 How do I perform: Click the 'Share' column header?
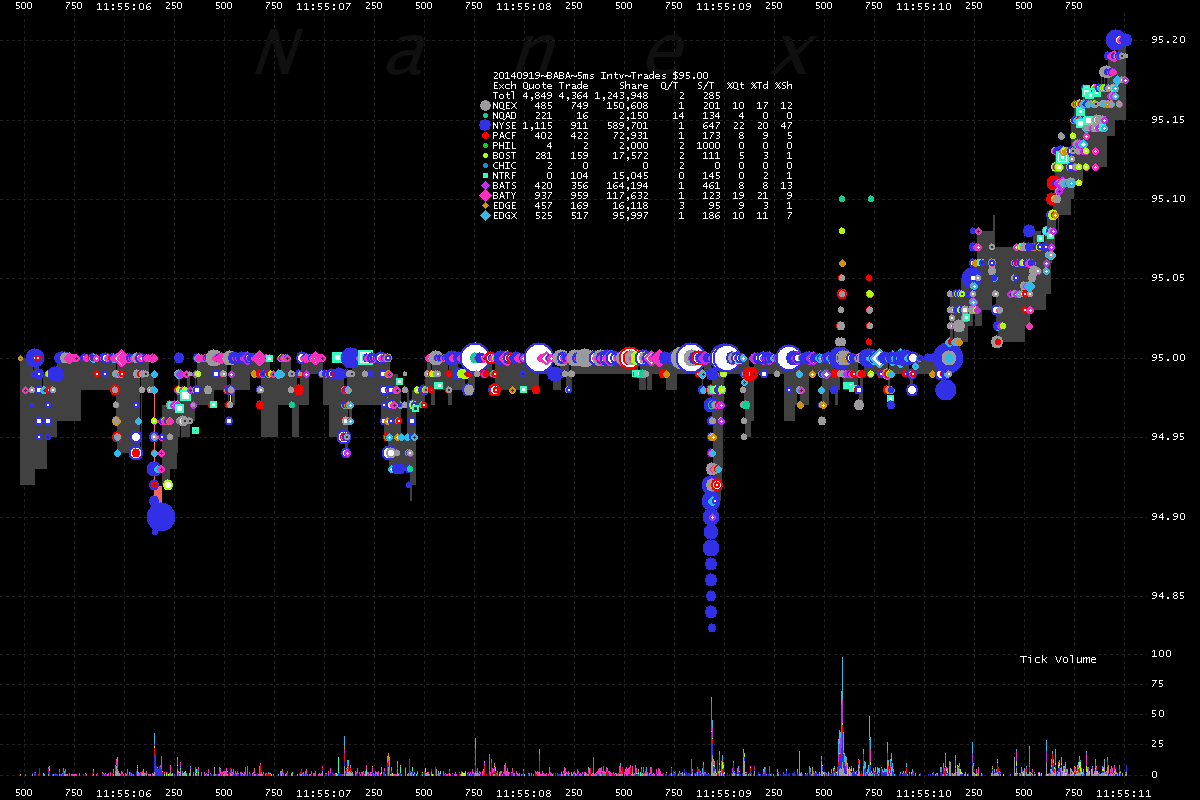pos(634,85)
